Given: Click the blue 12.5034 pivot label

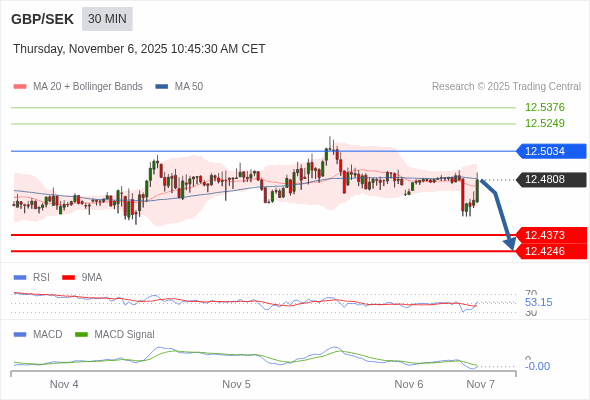Looking at the screenshot, I should [x=551, y=151].
